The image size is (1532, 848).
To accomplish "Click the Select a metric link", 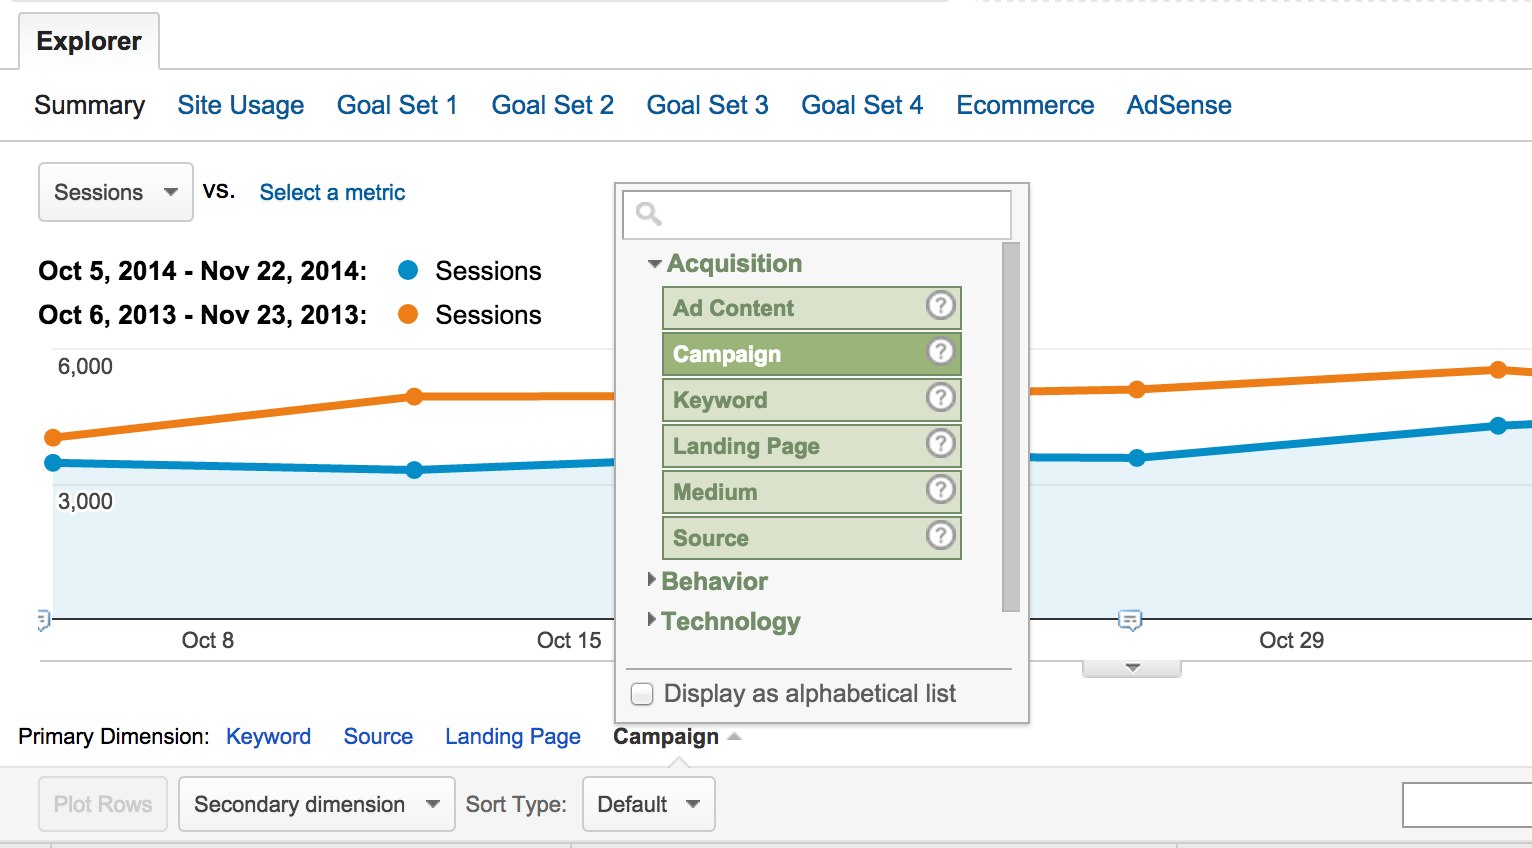I will tap(332, 192).
